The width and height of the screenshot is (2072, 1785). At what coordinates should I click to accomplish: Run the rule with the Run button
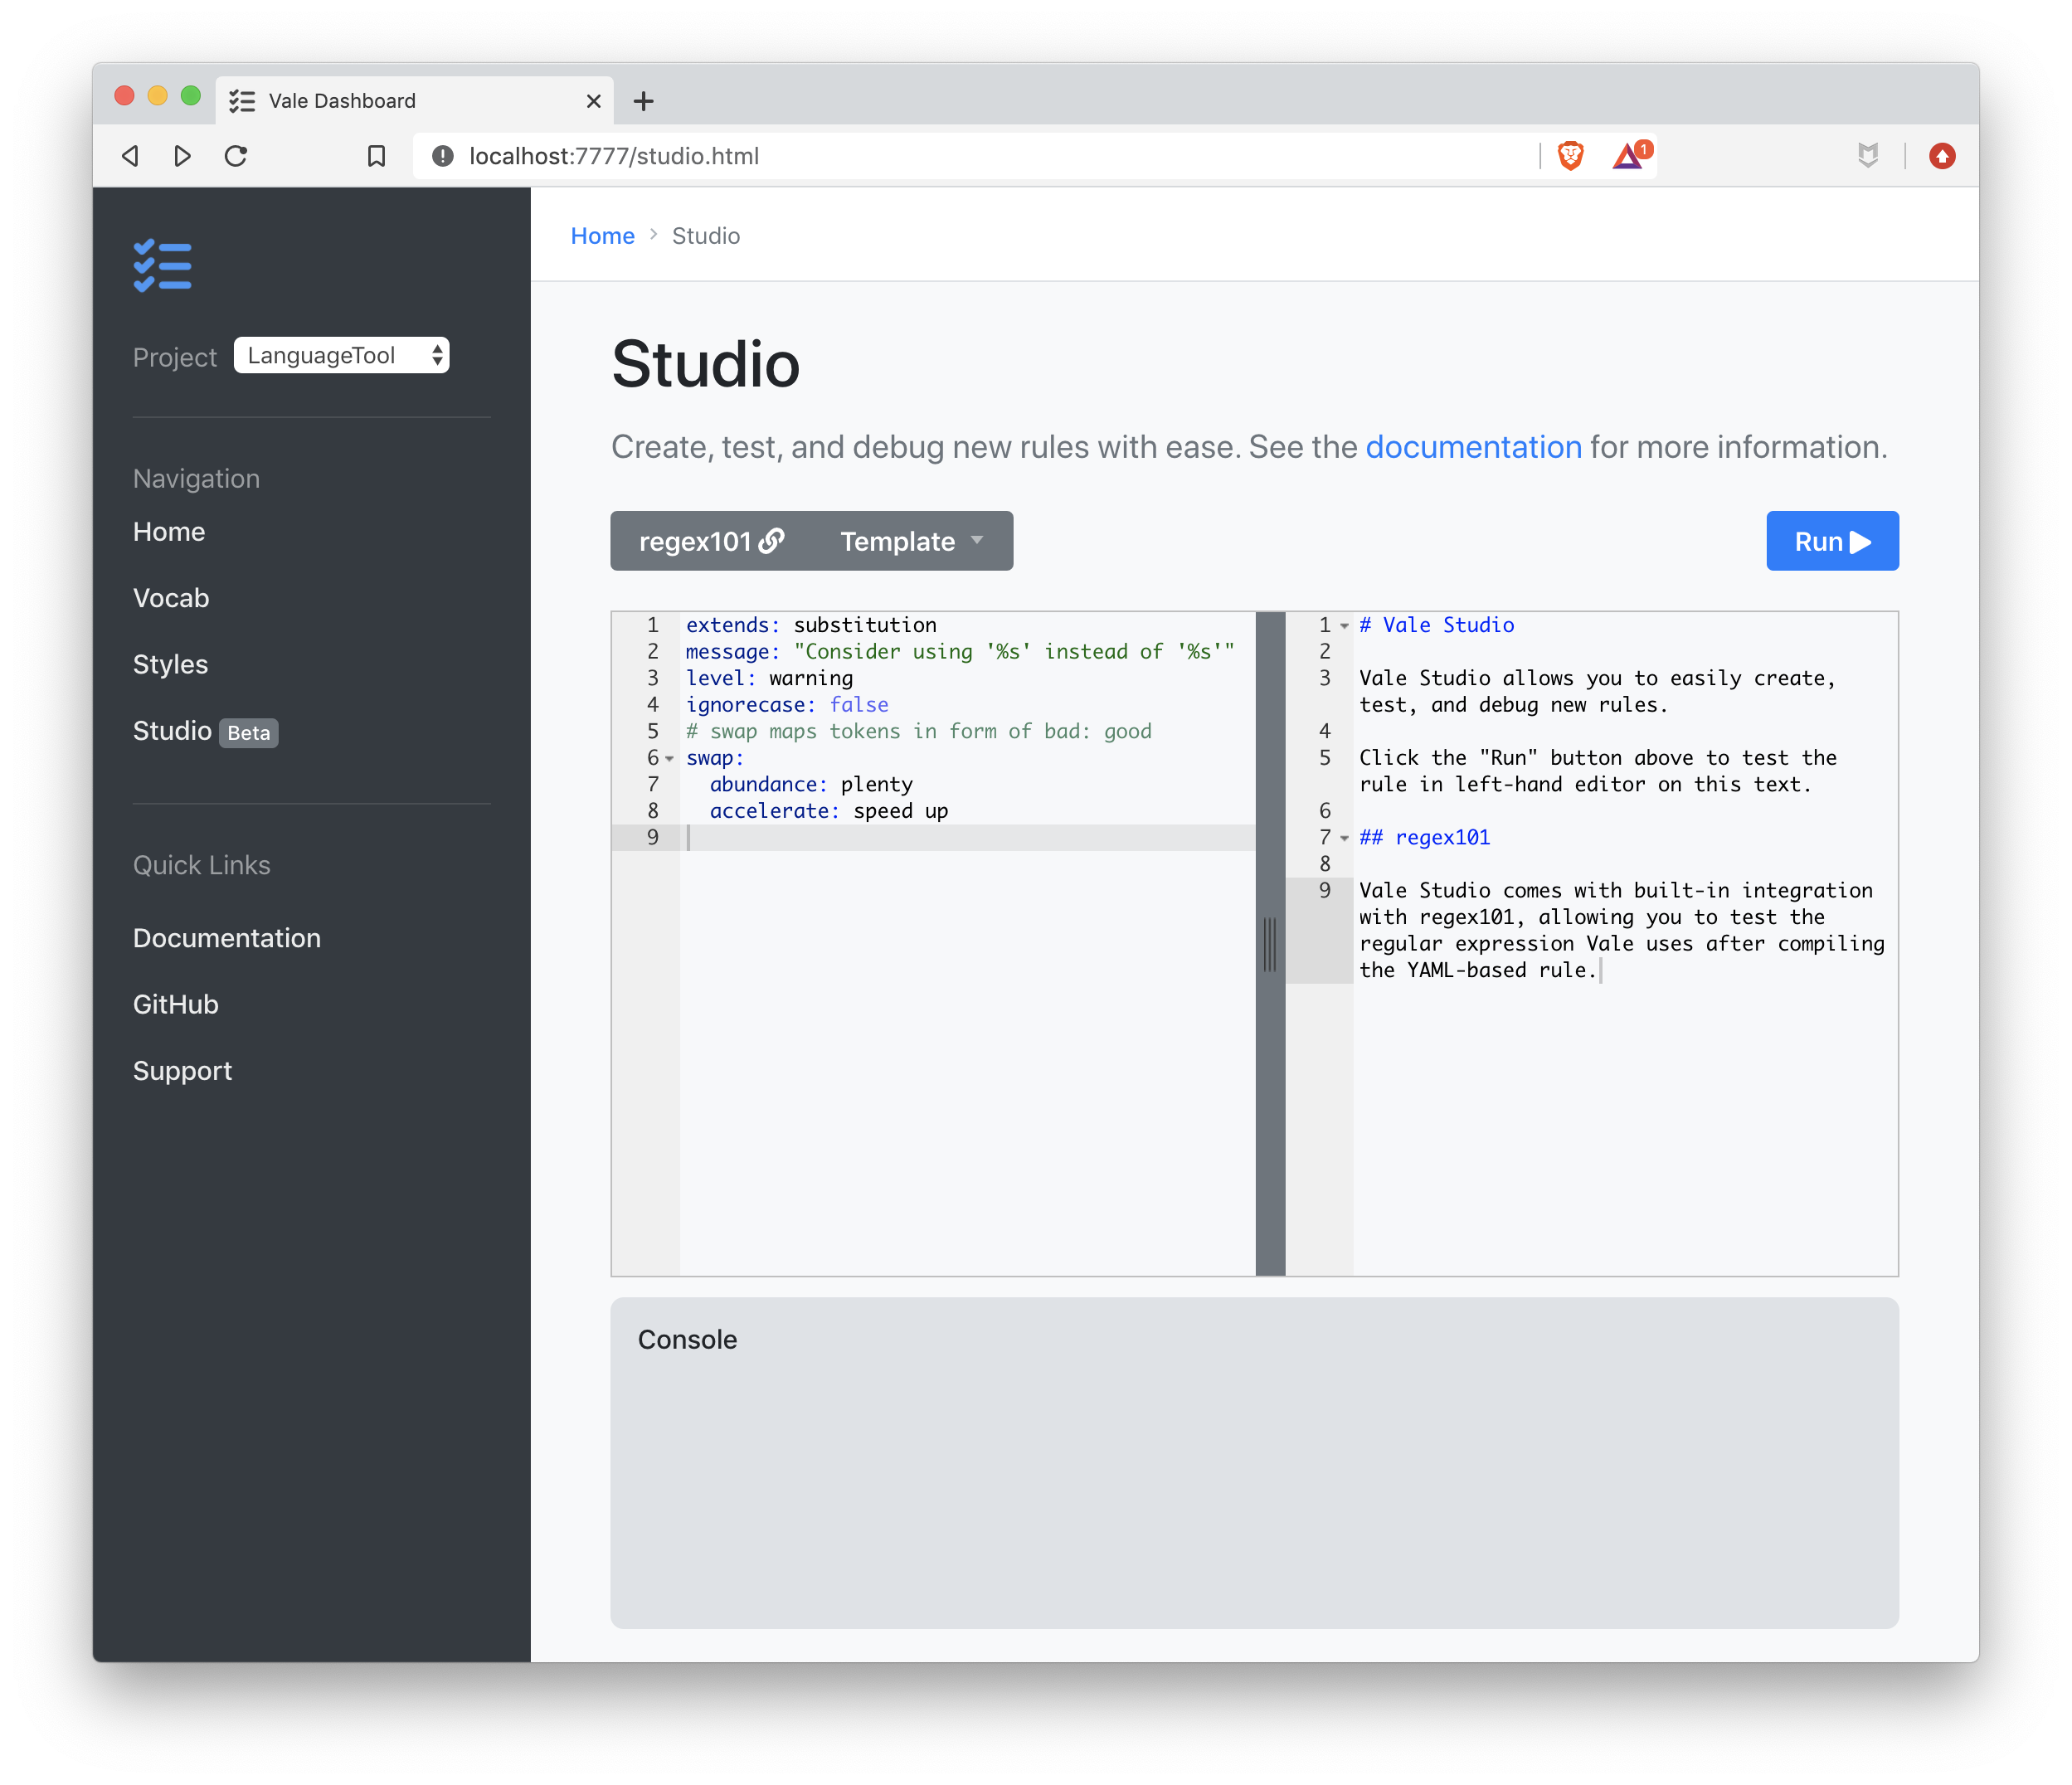tap(1832, 541)
